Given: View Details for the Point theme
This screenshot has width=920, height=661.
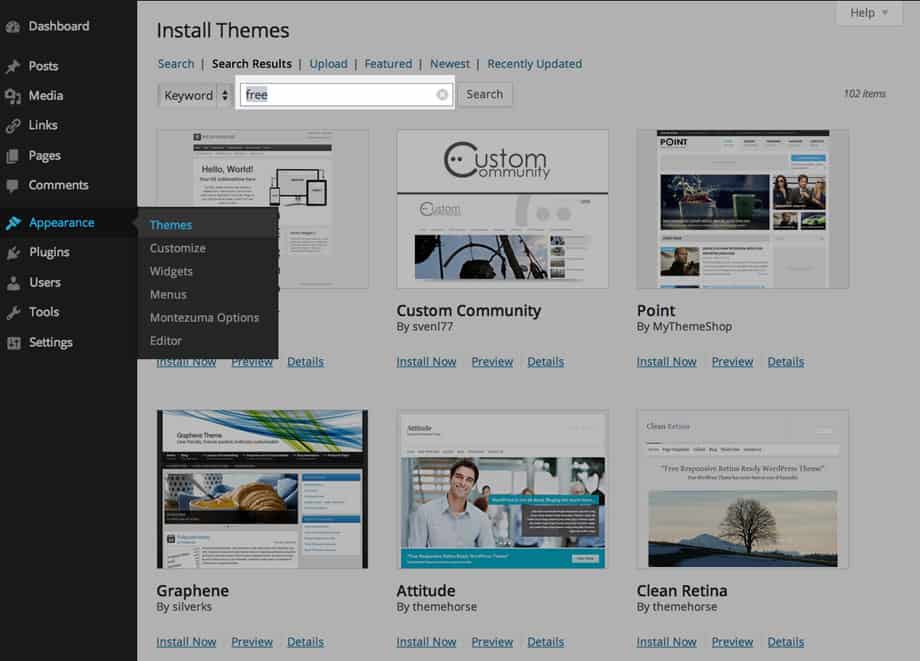Looking at the screenshot, I should (786, 362).
